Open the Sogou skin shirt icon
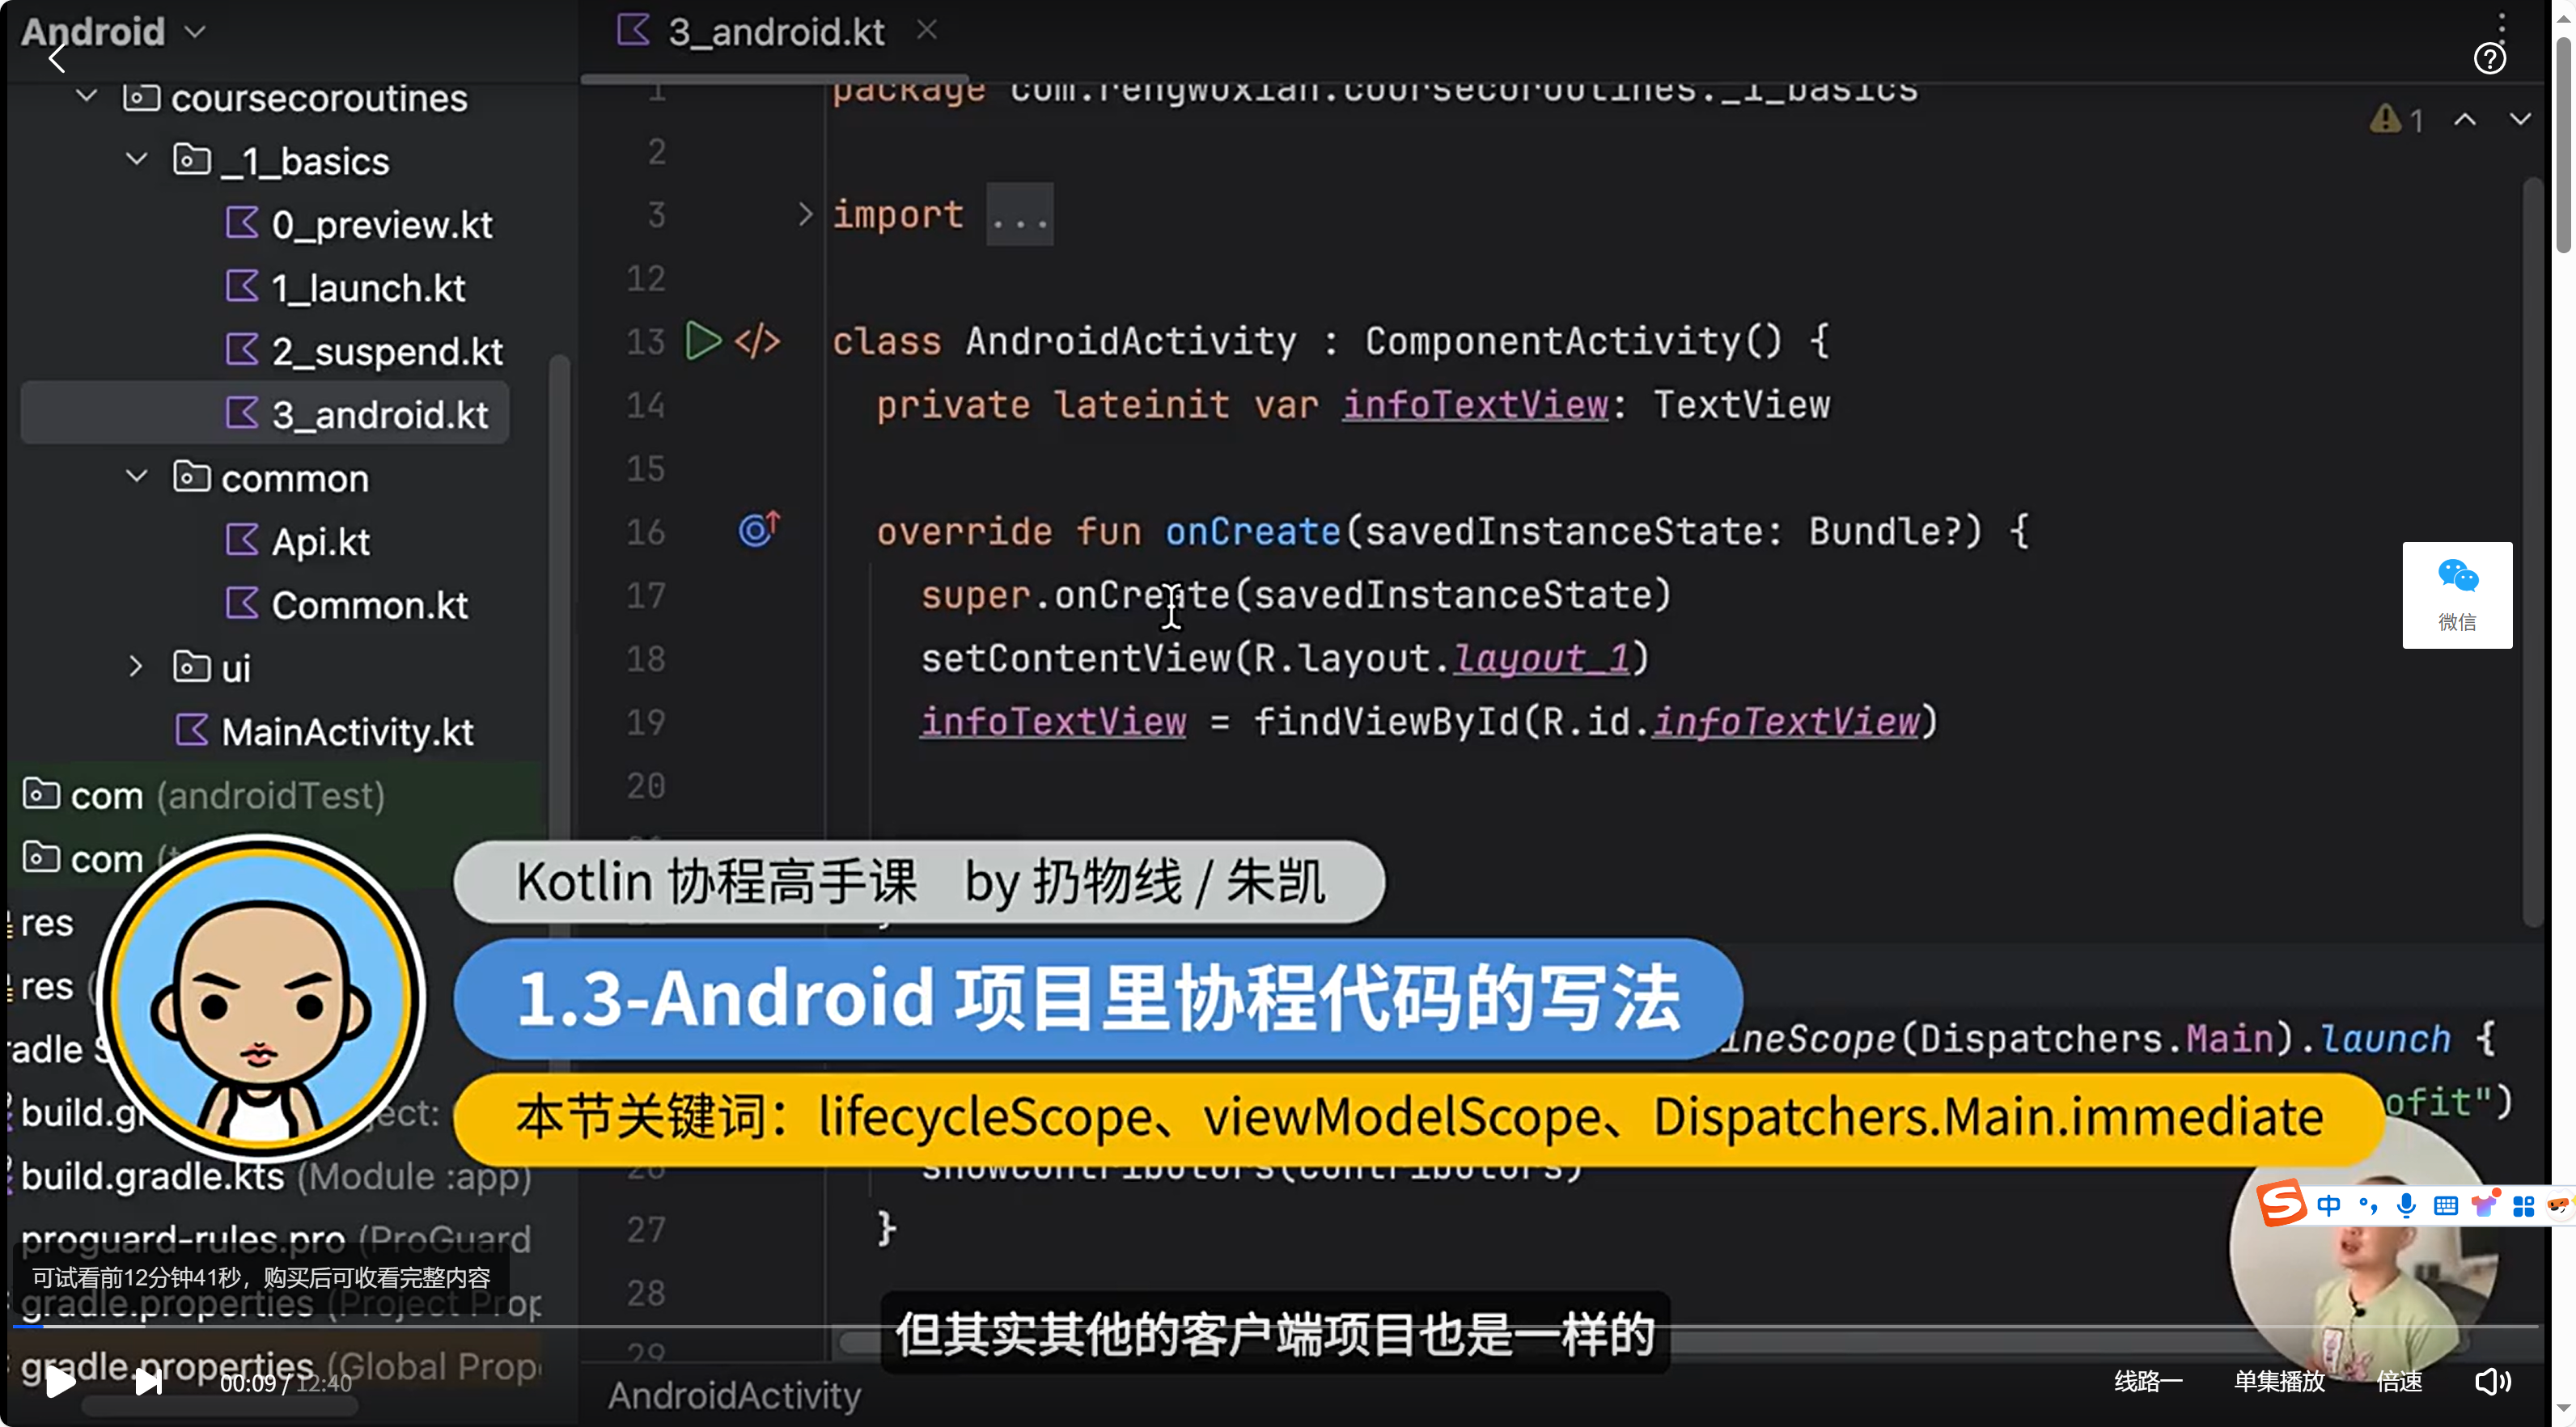This screenshot has height=1427, width=2576. [x=2485, y=1204]
